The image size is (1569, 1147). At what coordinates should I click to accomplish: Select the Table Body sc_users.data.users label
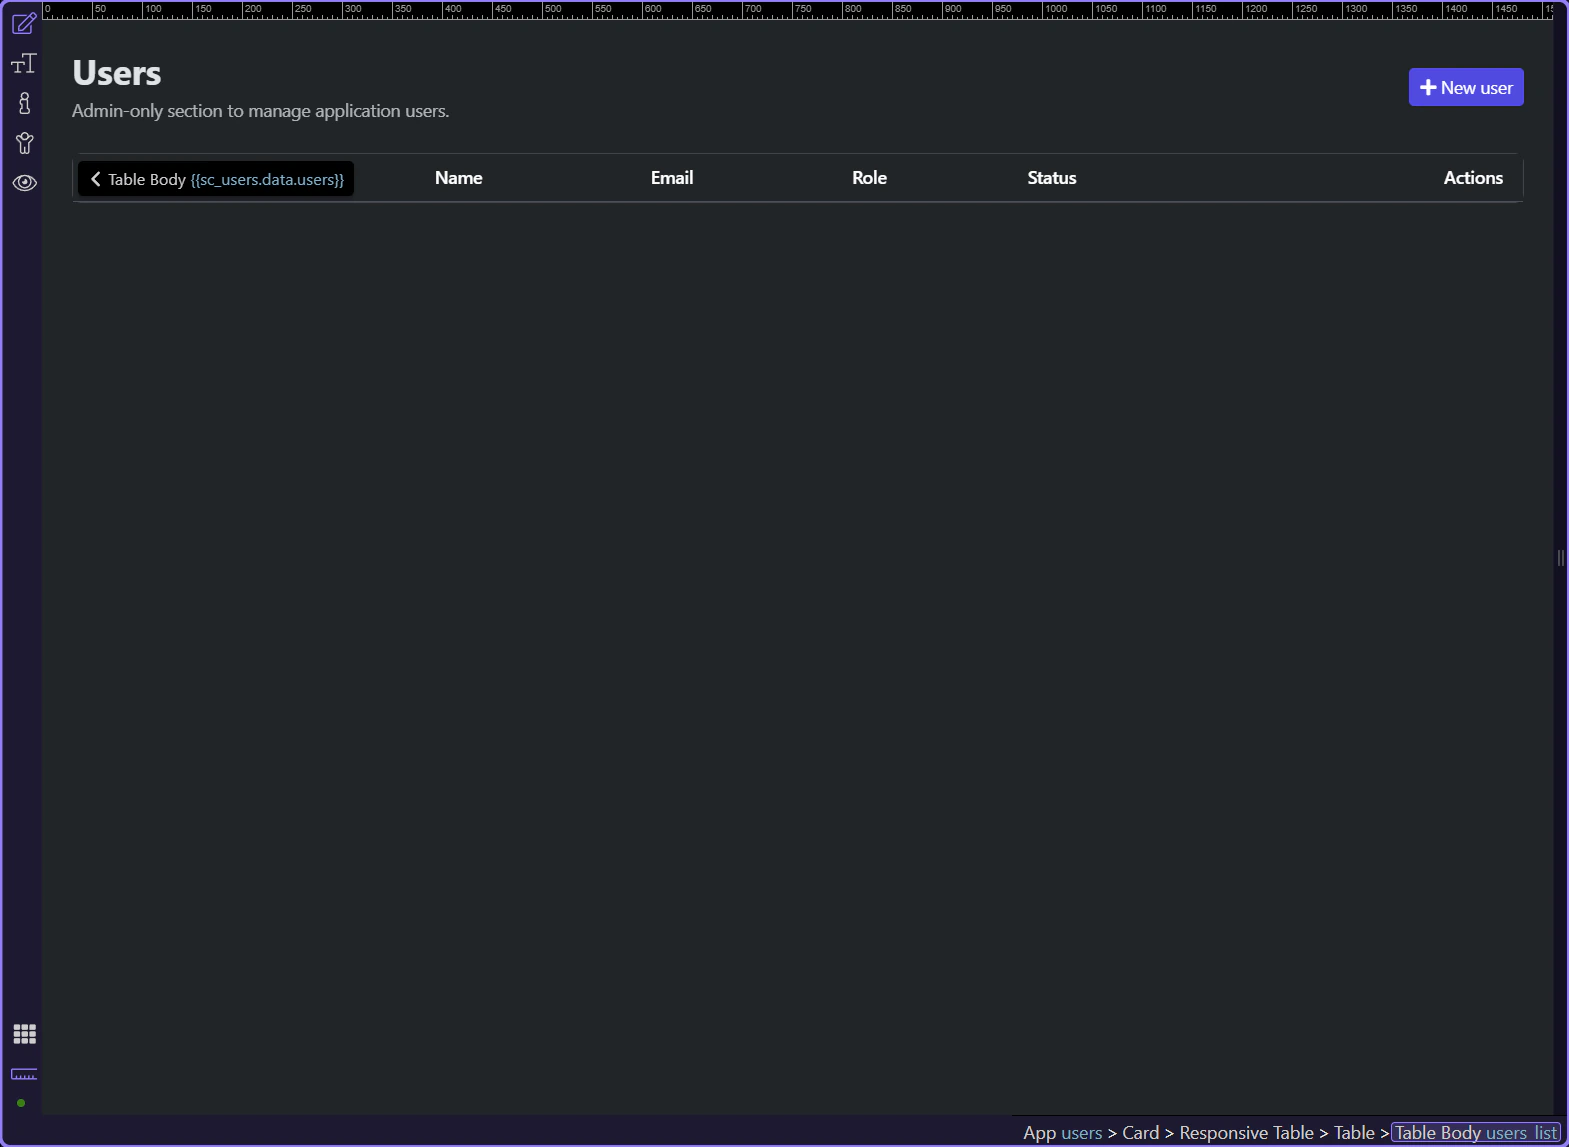point(226,180)
